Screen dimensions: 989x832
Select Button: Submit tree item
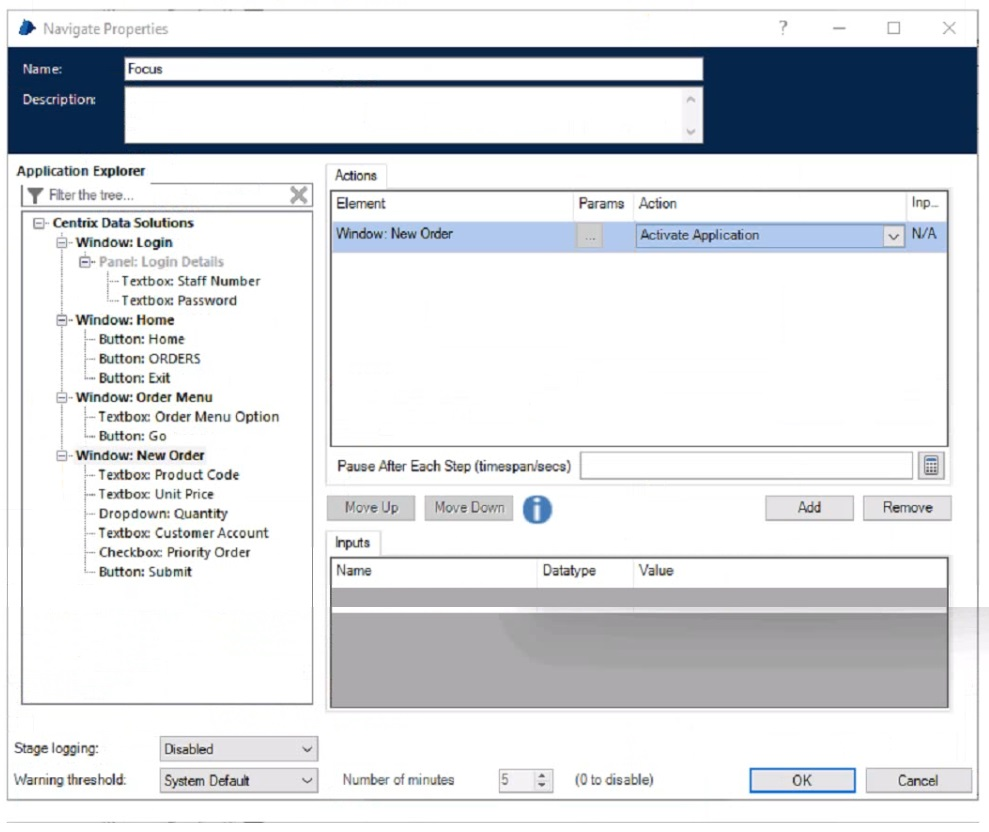tap(145, 572)
